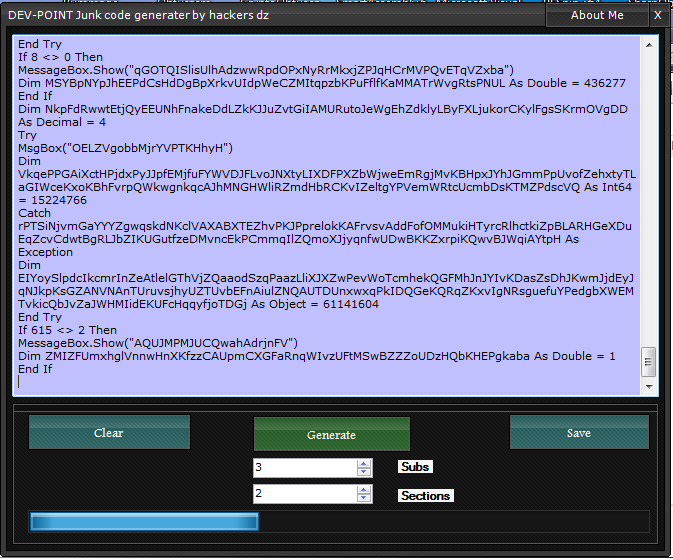The image size is (673, 560).
Task: Click the Subs label
Action: 414,467
